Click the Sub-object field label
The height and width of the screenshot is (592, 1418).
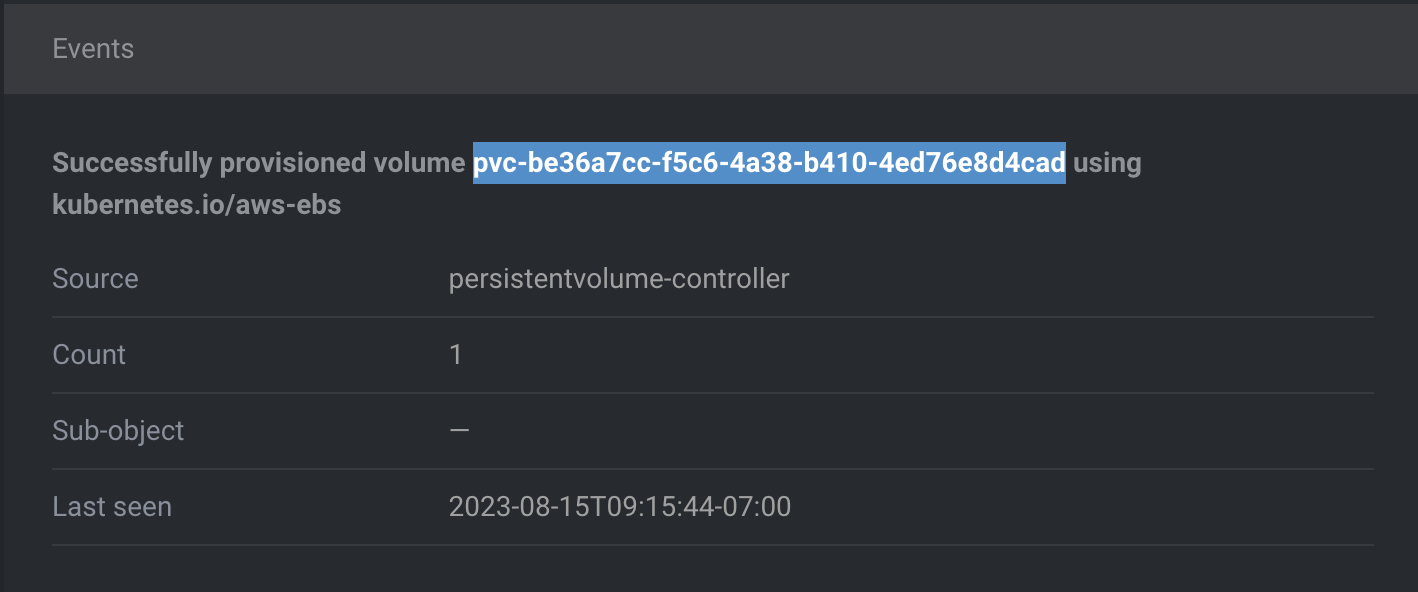pos(118,431)
